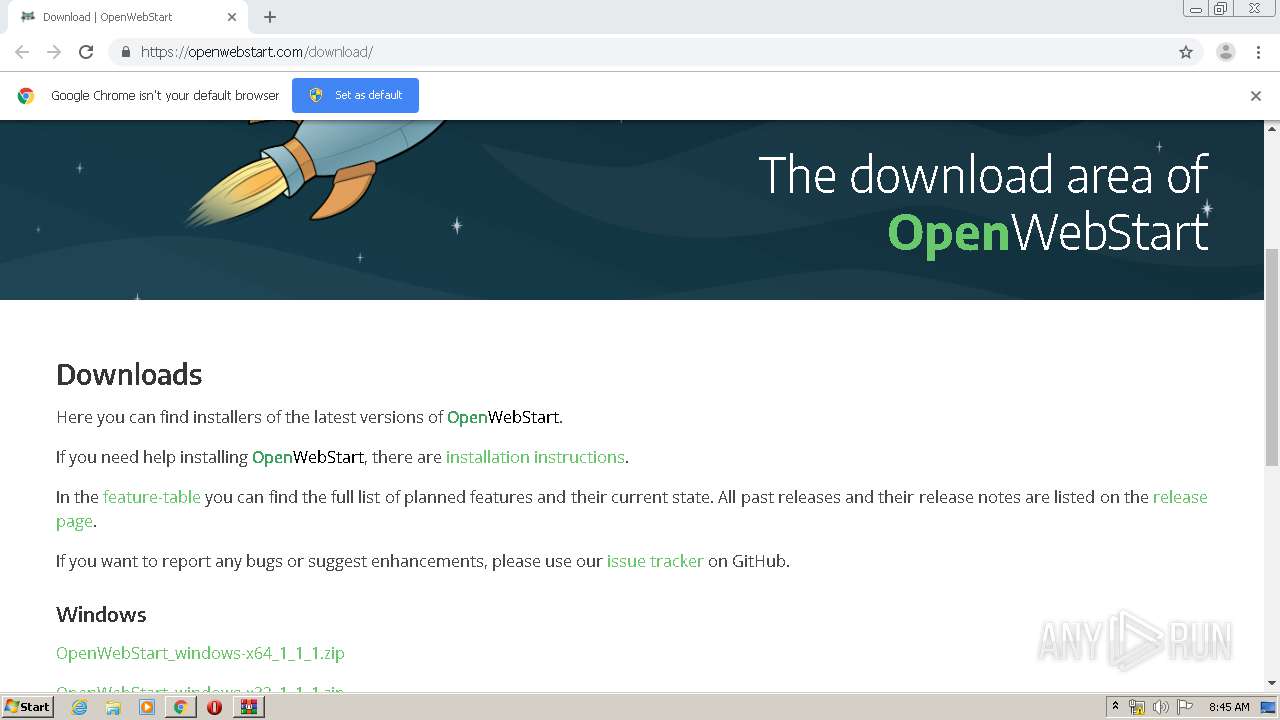Click the 8:45 AM taskbar clock
The image size is (1280, 720).
[1229, 707]
